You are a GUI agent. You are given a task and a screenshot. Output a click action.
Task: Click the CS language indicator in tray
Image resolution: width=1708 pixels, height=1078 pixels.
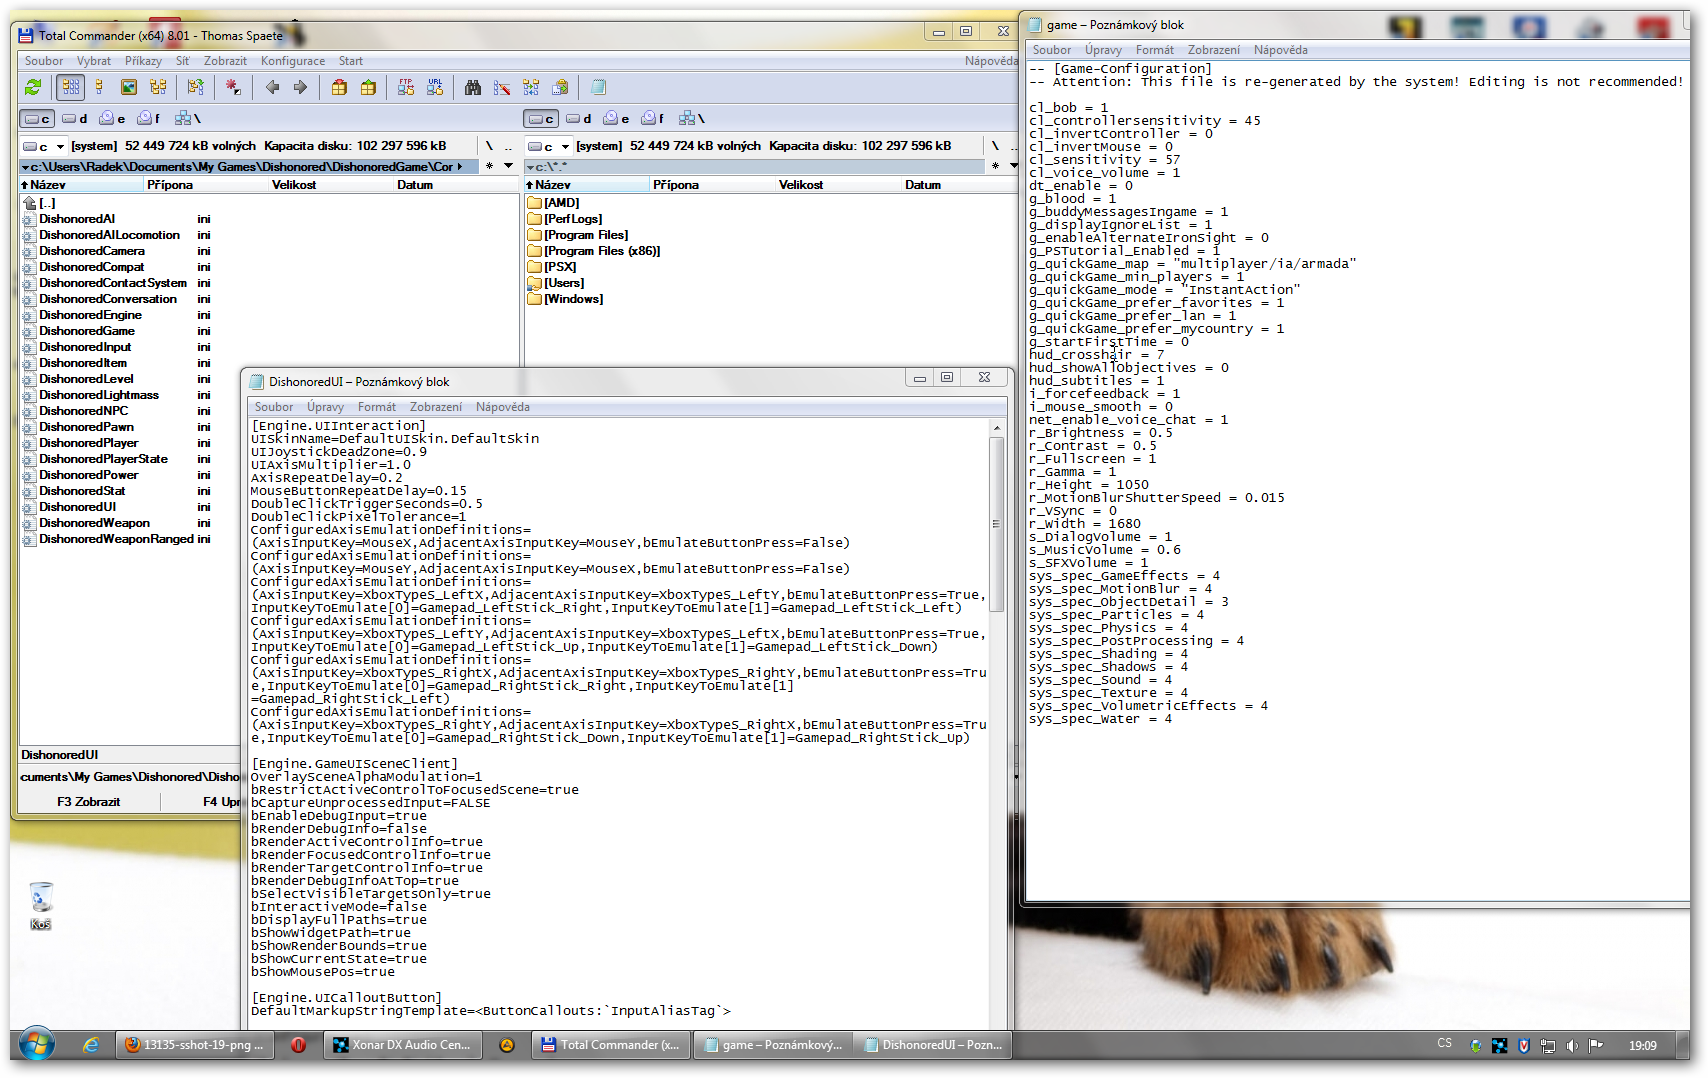(1444, 1044)
